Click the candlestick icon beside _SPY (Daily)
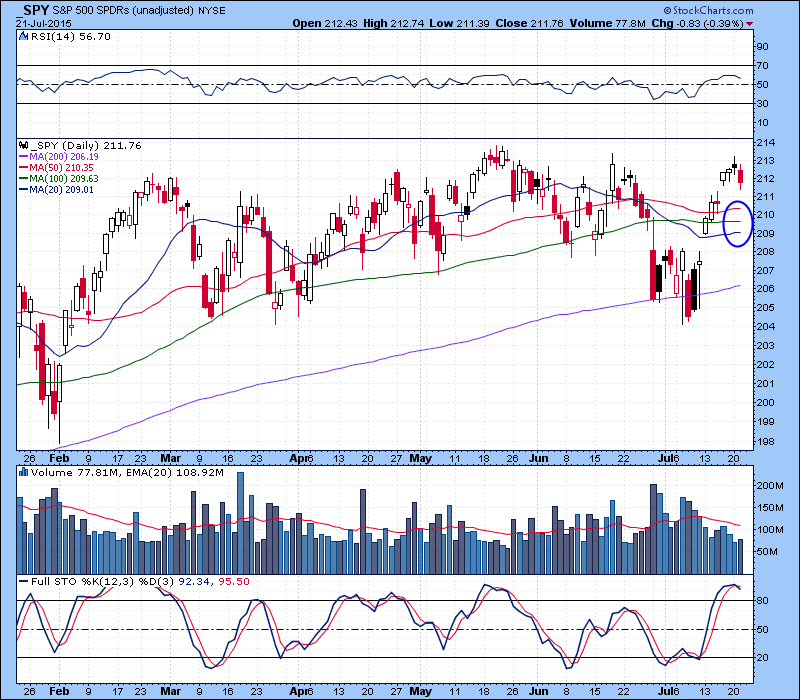The image size is (800, 700). point(23,145)
